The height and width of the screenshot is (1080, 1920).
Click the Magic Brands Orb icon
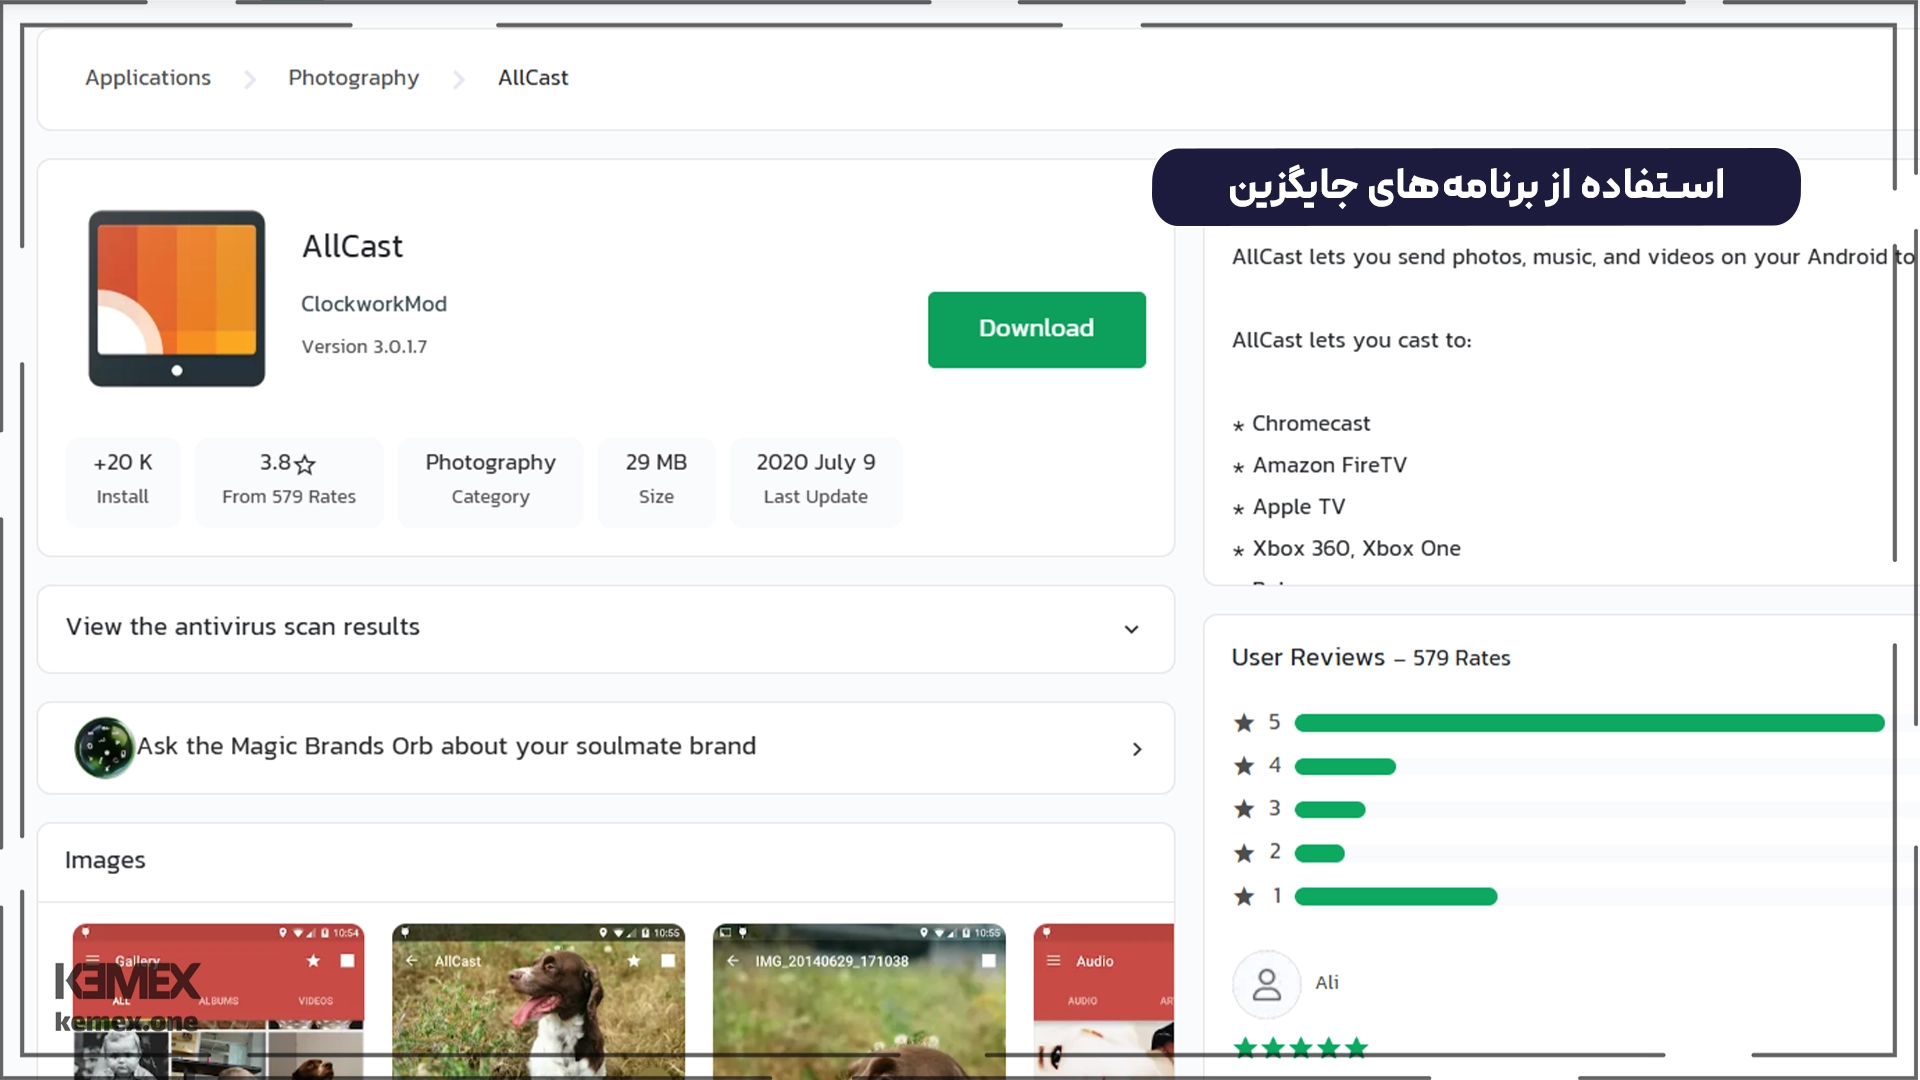click(104, 748)
